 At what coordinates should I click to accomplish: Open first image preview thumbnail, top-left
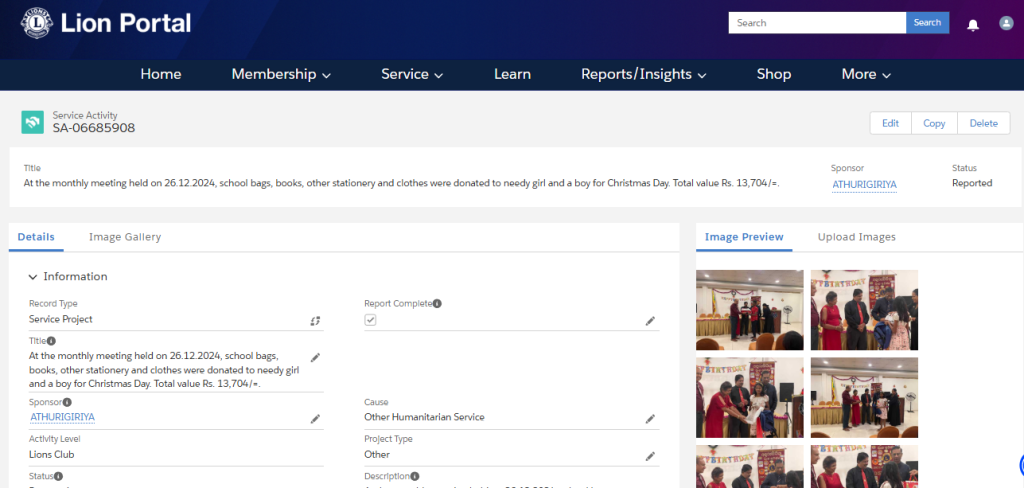click(x=750, y=310)
